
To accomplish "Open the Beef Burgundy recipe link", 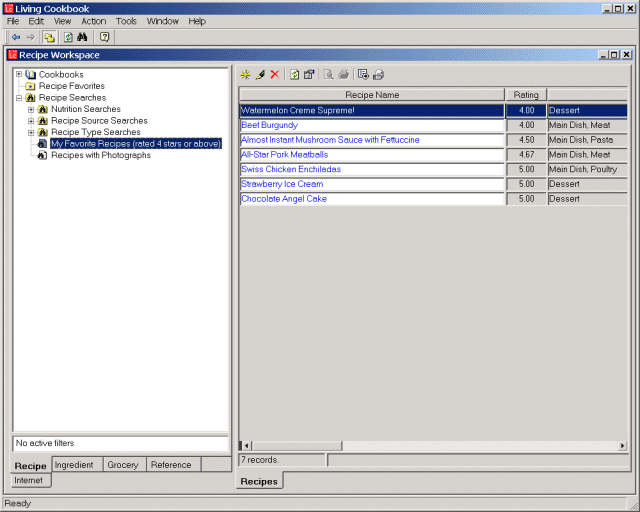I will [x=269, y=125].
